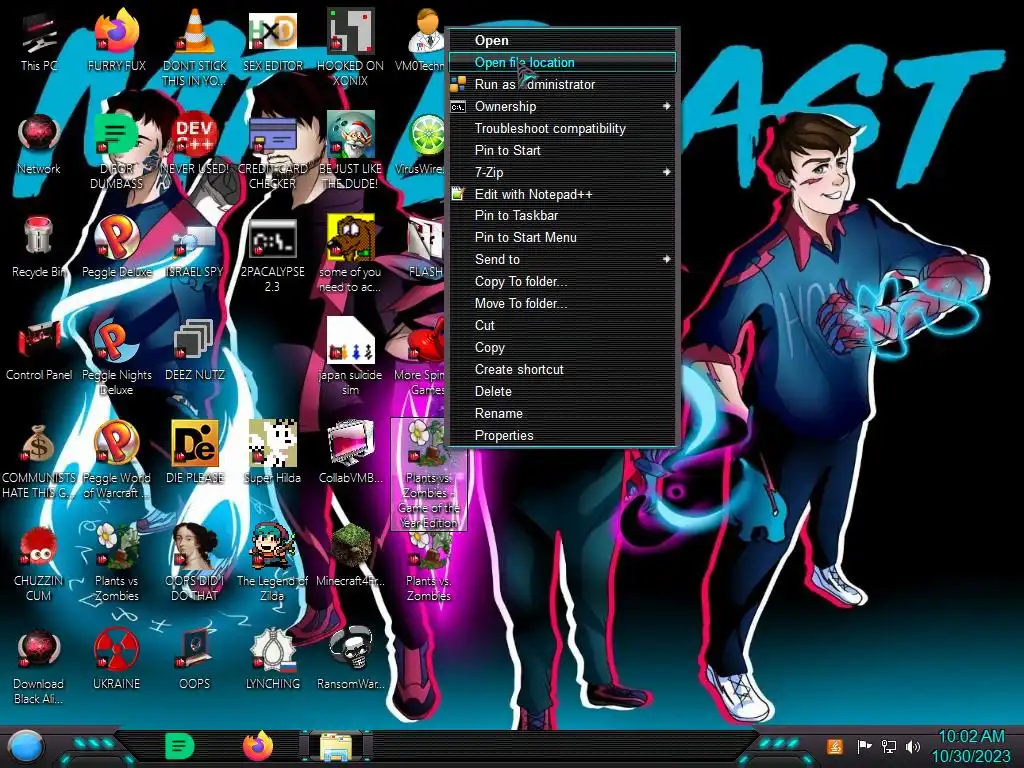This screenshot has height=768, width=1024.
Task: Choose Copy in the context menu
Action: click(562, 347)
